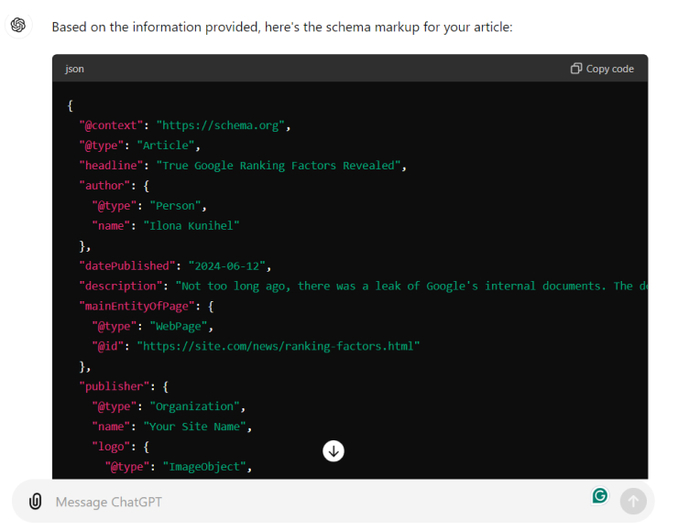This screenshot has height=530, width=700.
Task: Click the "ImageObject" value
Action: click(x=204, y=467)
